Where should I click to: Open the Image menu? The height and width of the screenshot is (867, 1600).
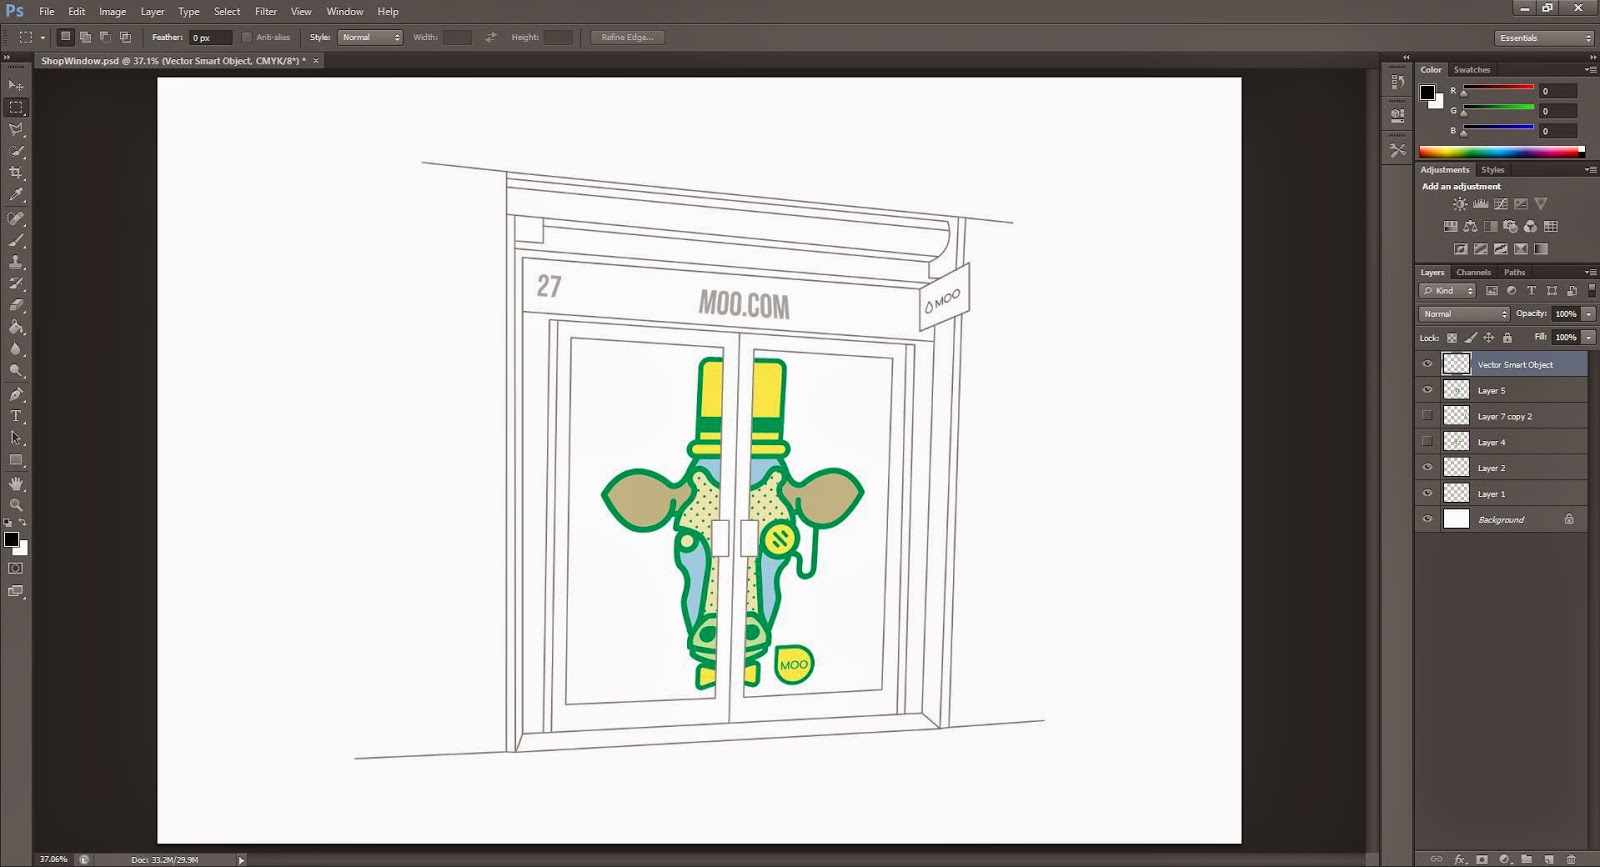click(112, 11)
